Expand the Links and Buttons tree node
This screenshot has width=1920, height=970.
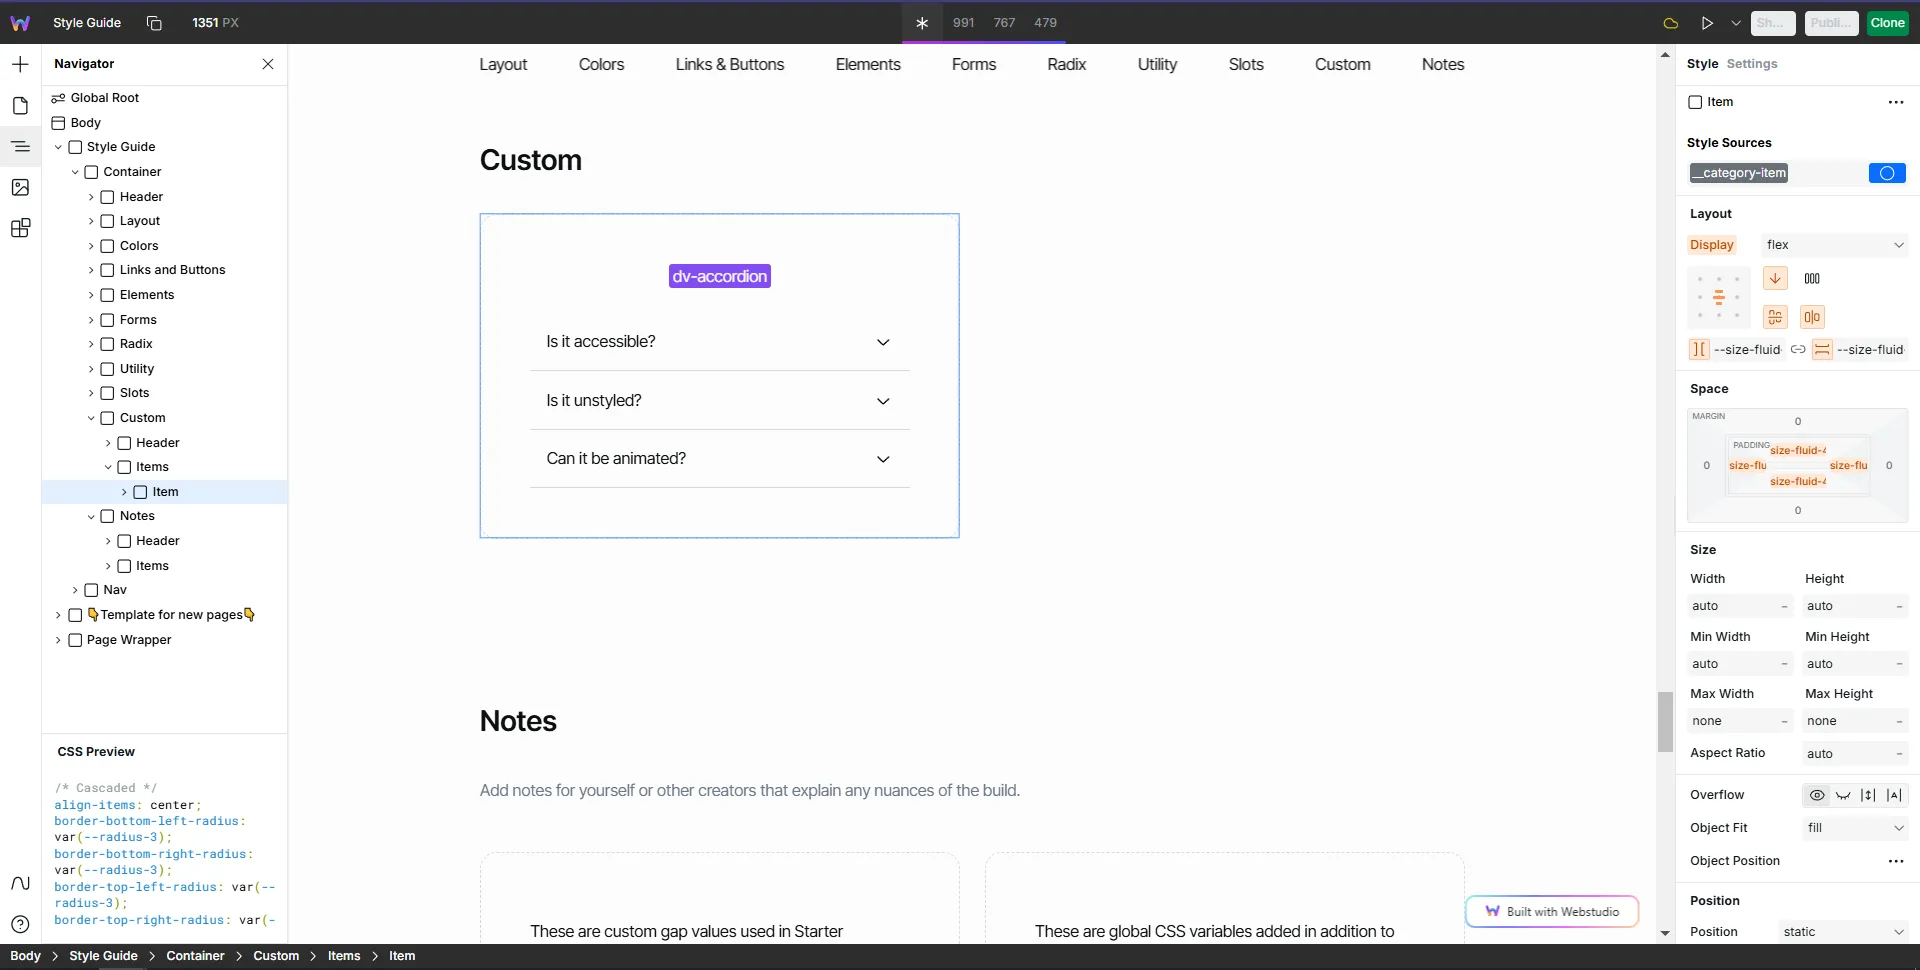coord(91,270)
